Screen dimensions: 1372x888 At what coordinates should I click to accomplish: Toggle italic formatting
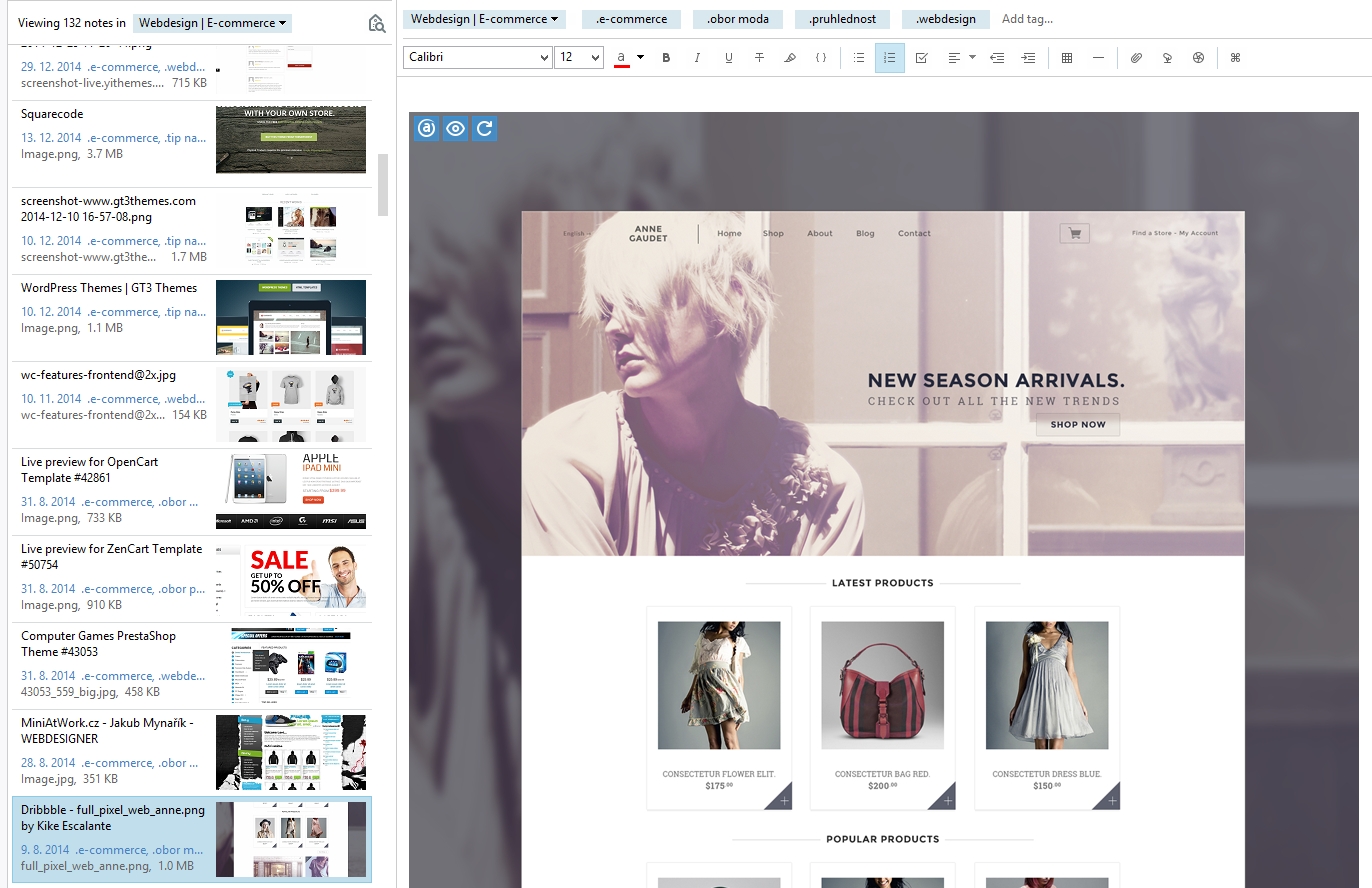pyautogui.click(x=697, y=58)
